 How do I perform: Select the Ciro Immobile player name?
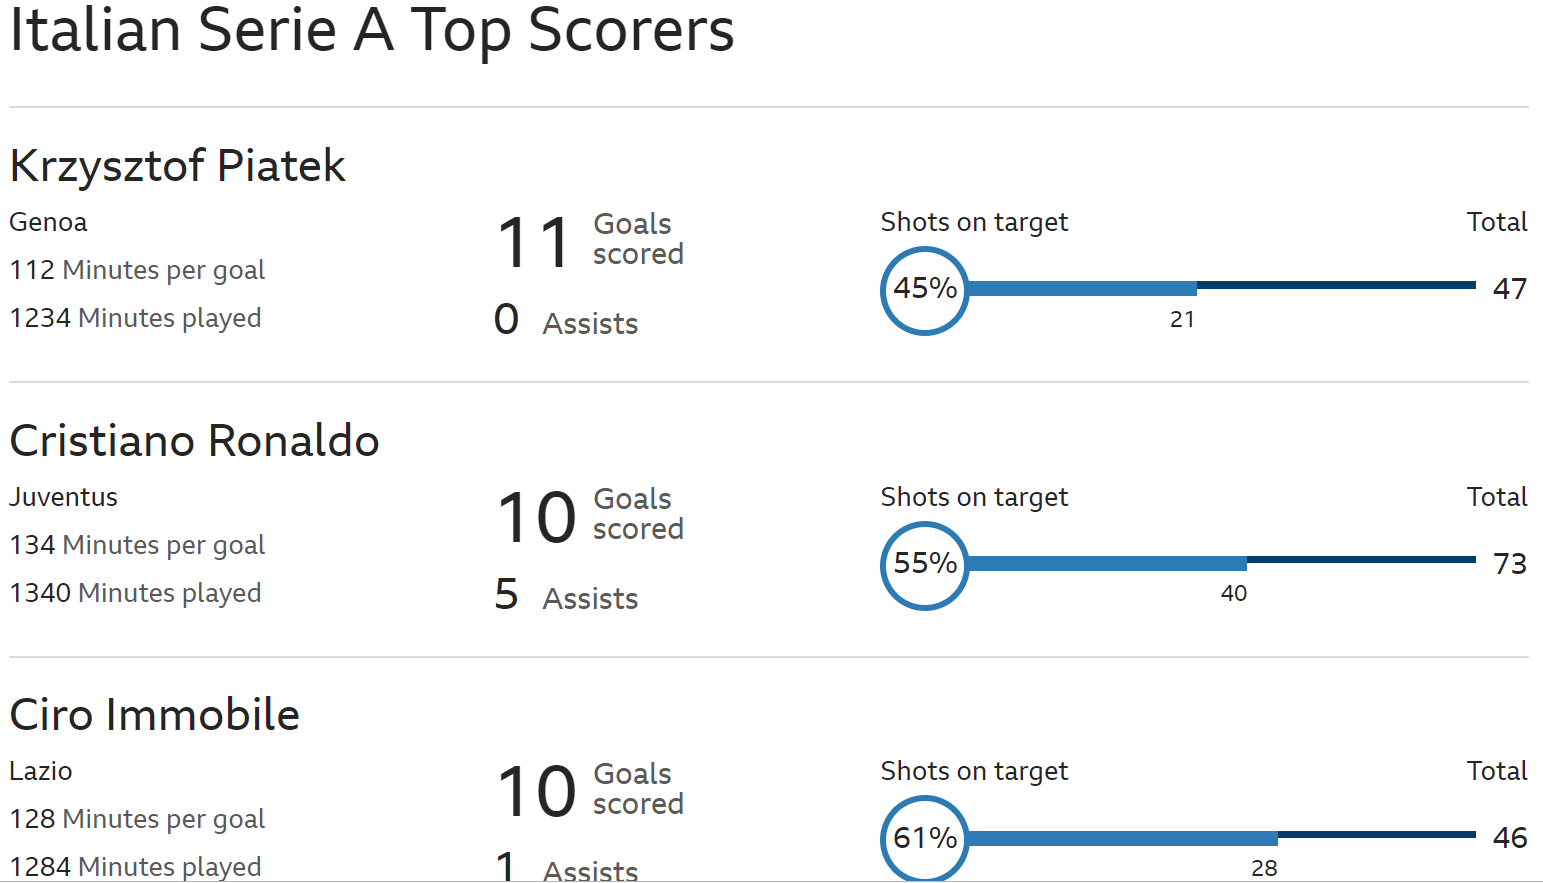coord(154,715)
